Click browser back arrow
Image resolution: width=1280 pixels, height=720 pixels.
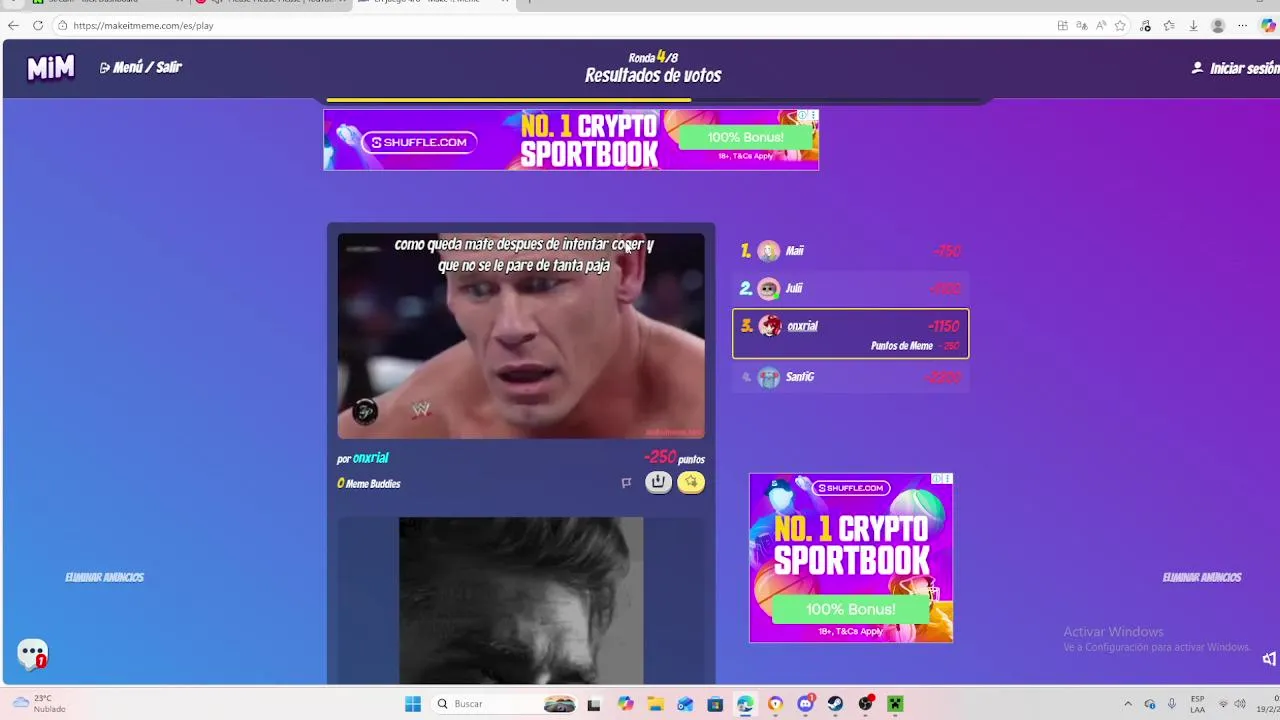coord(13,25)
